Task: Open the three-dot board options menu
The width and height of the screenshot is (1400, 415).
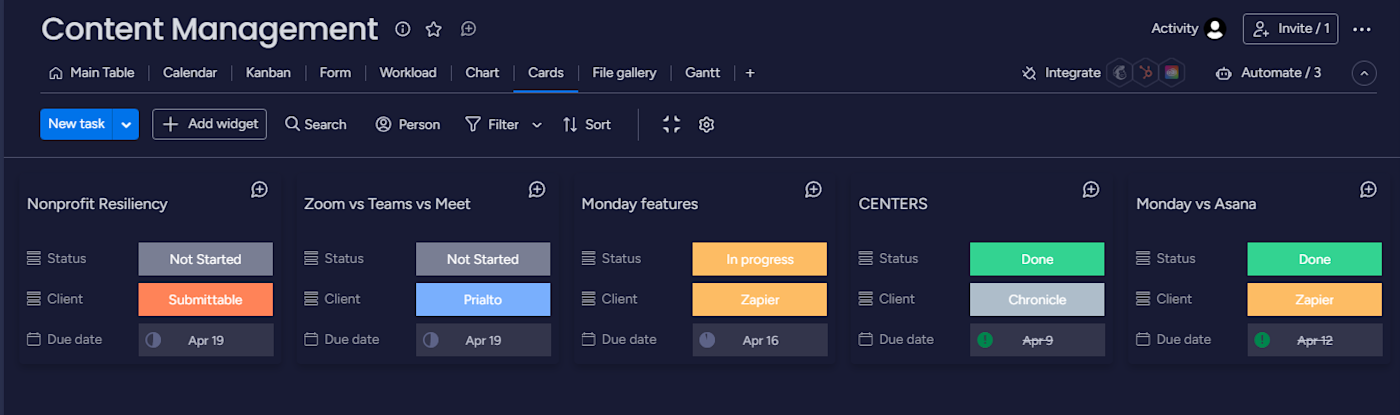Action: (1362, 29)
